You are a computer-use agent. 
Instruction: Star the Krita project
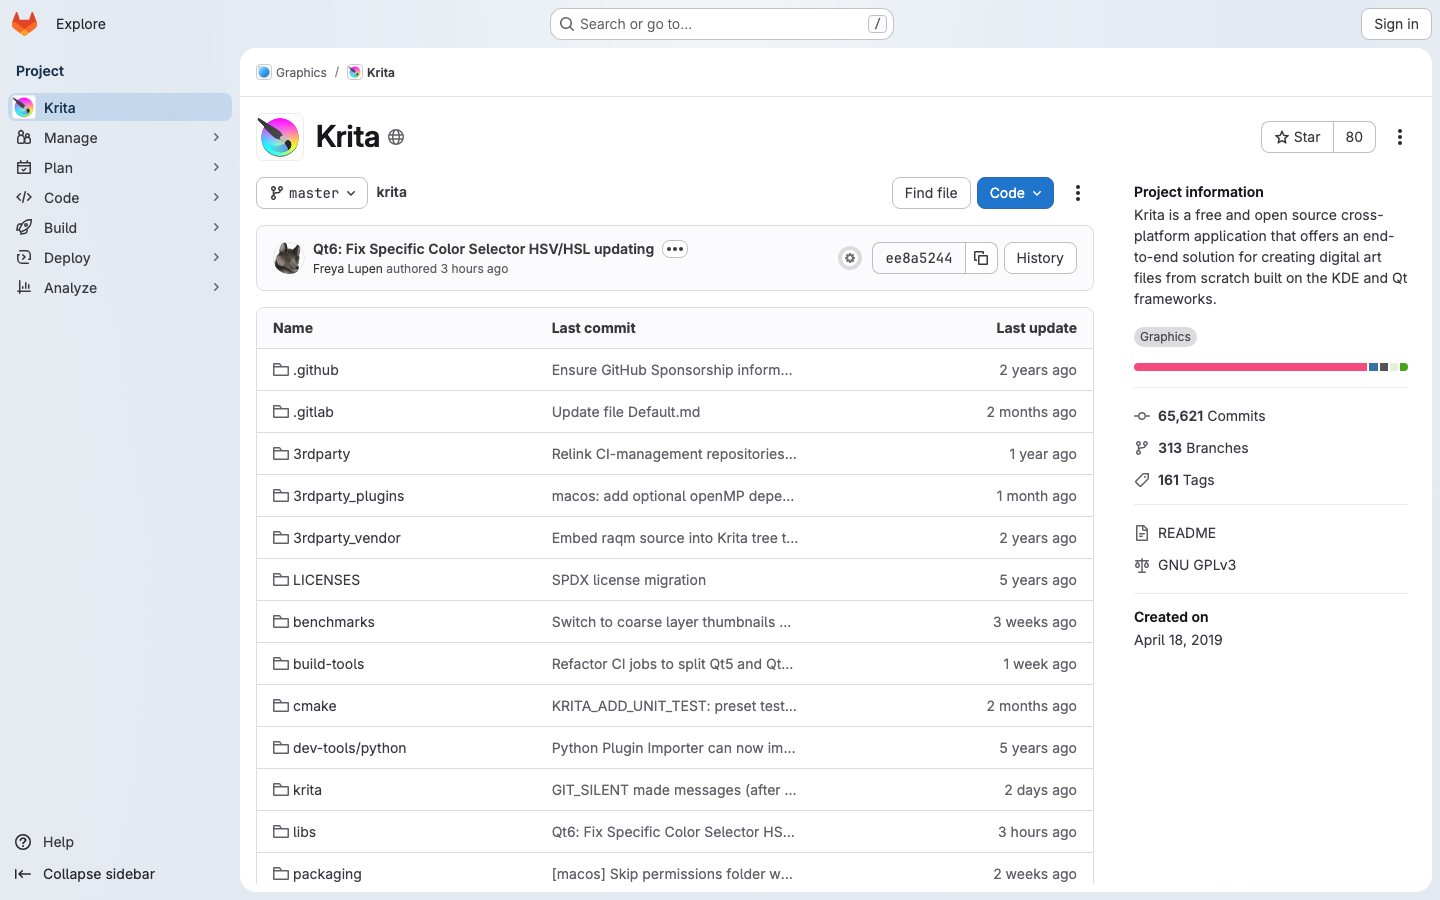(1297, 137)
